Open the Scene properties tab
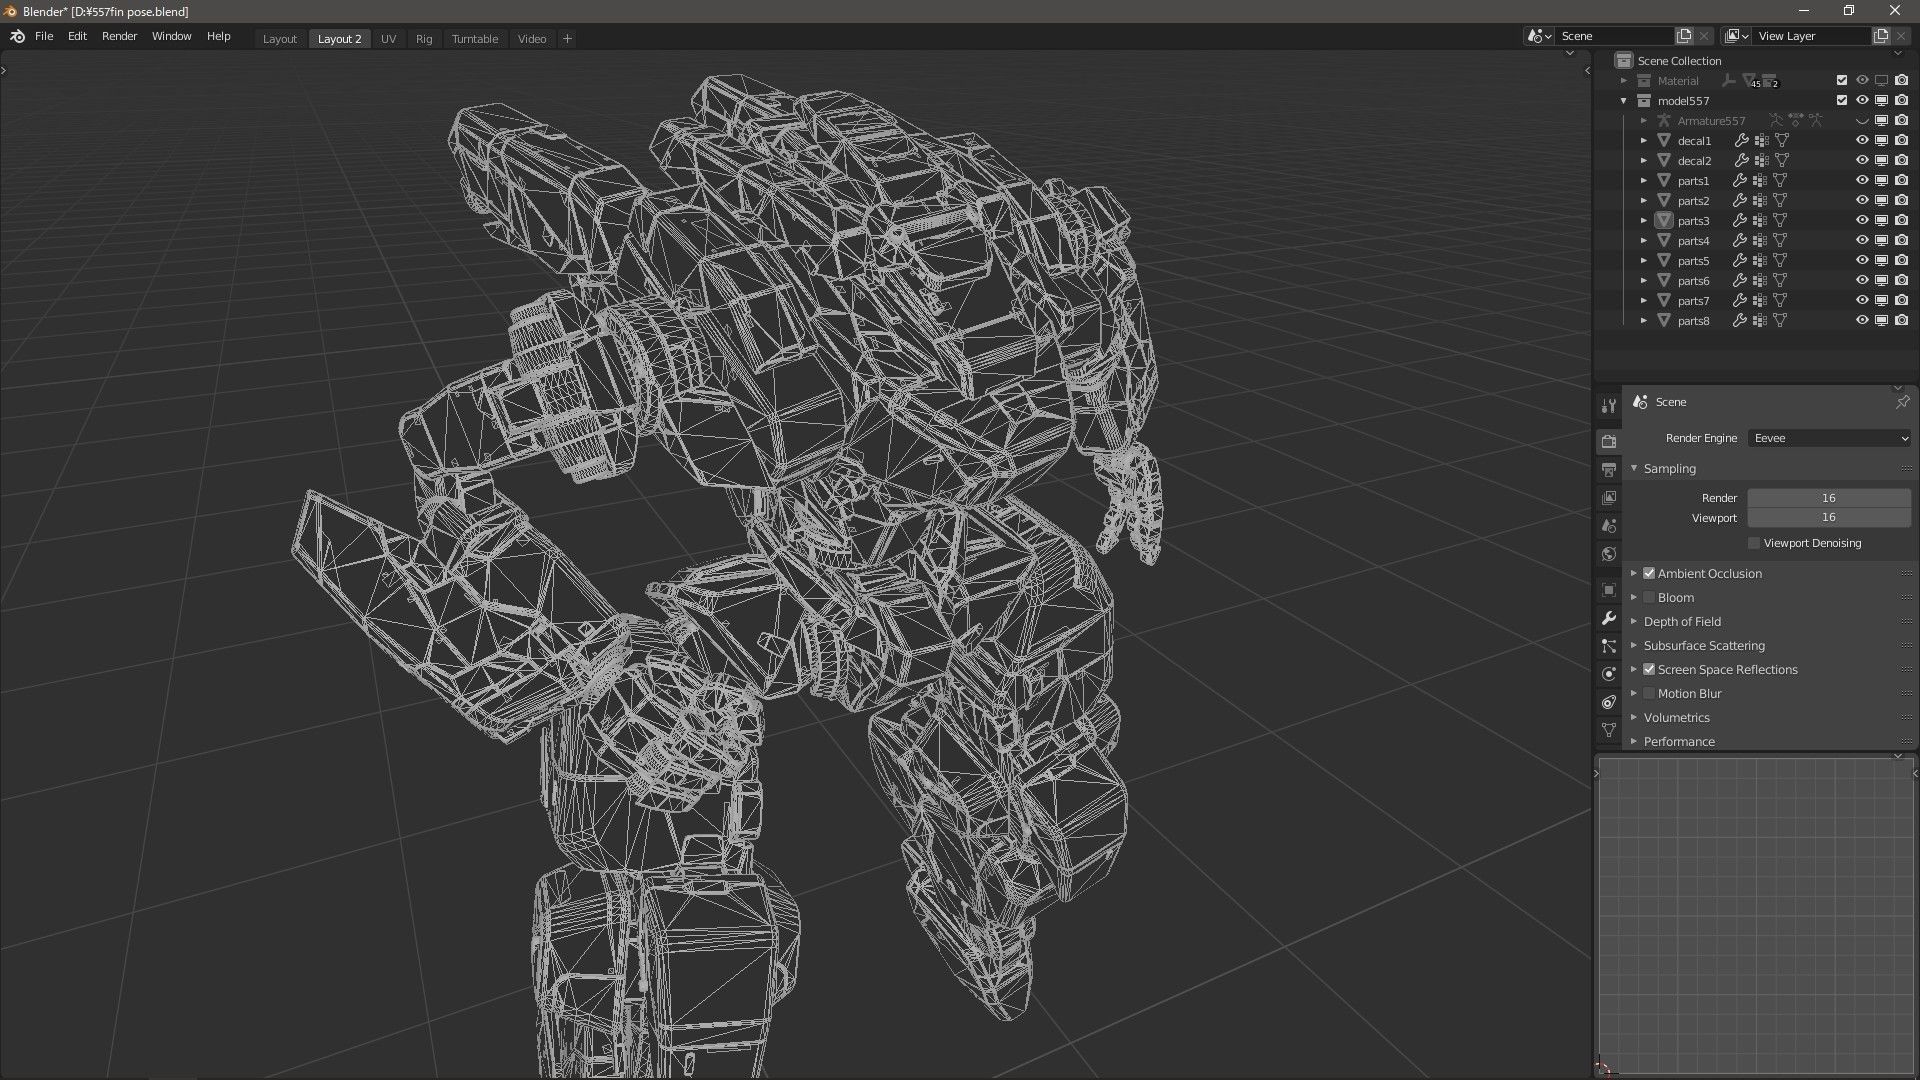The height and width of the screenshot is (1080, 1920). 1608,525
